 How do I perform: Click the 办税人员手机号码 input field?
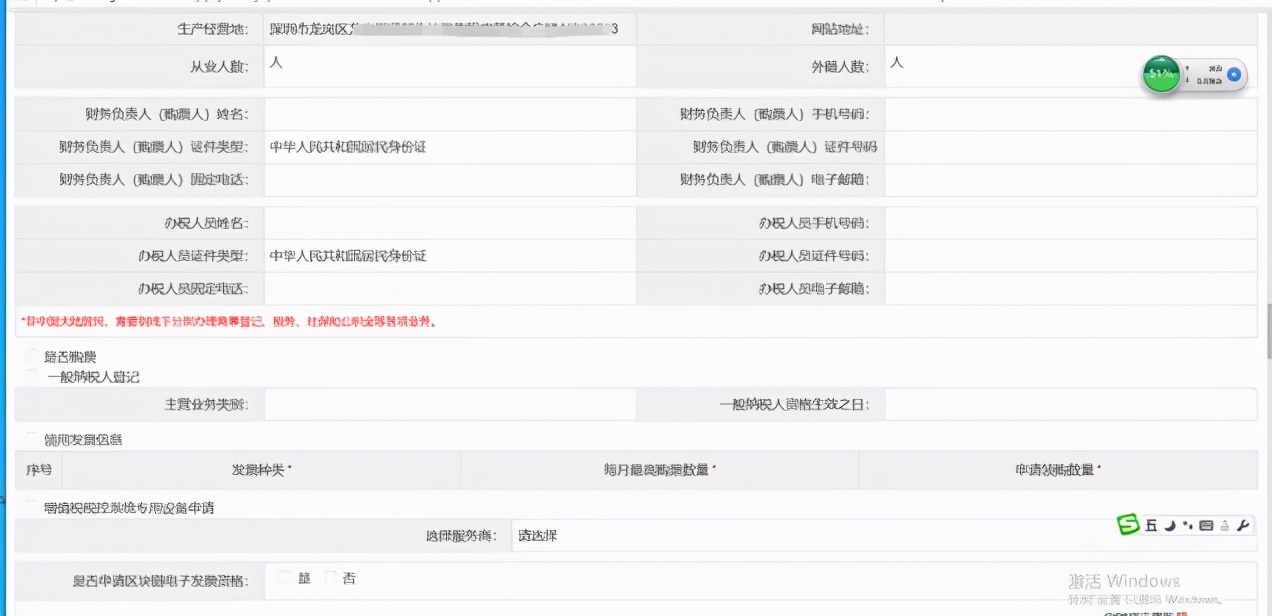coord(1069,223)
